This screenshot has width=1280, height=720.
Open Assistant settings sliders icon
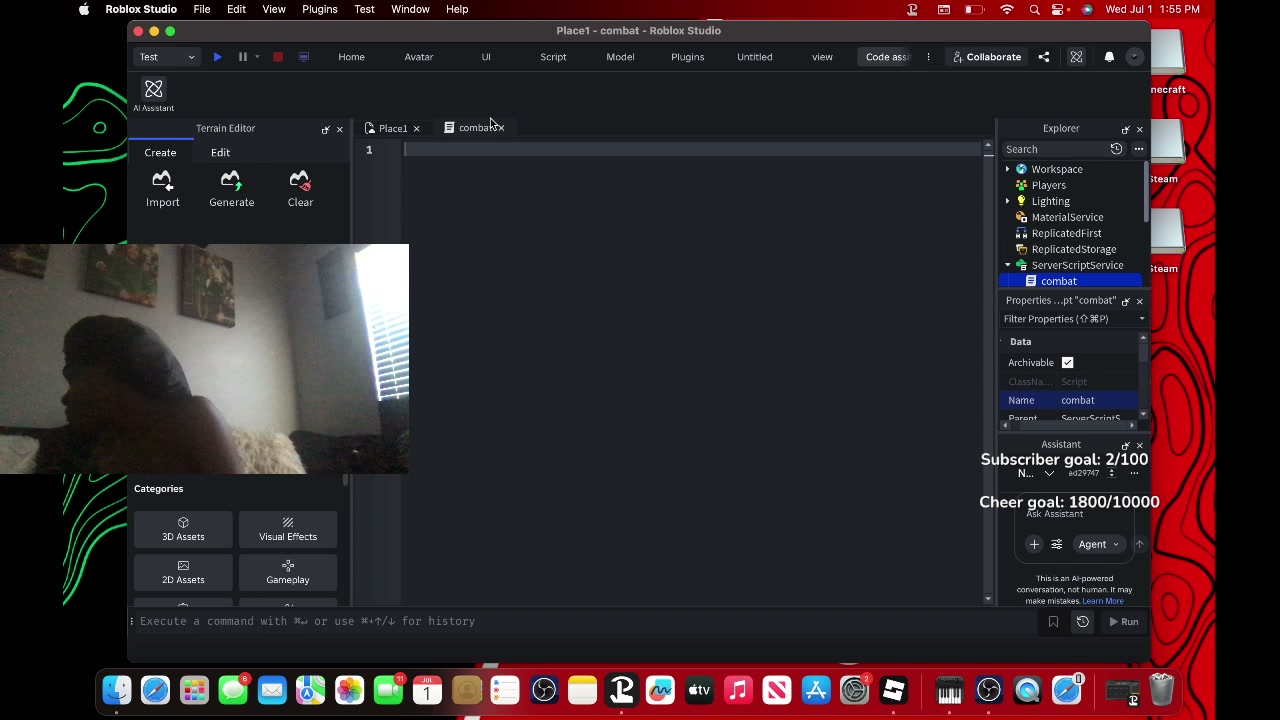[1056, 545]
